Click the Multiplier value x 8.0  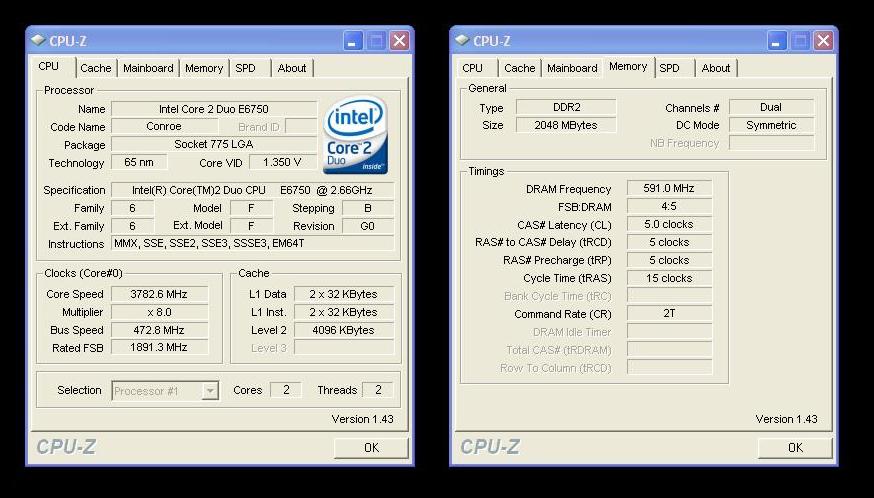(159, 312)
